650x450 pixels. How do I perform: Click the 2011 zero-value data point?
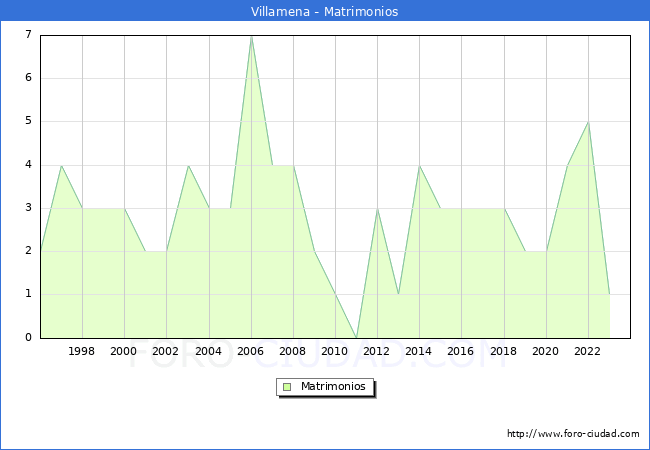click(x=357, y=337)
